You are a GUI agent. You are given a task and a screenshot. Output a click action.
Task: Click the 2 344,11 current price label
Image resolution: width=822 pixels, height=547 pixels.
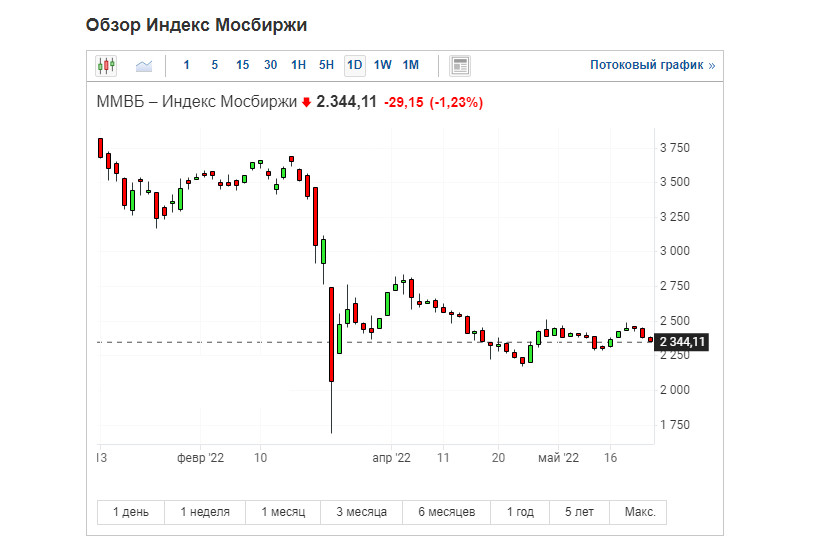(682, 342)
